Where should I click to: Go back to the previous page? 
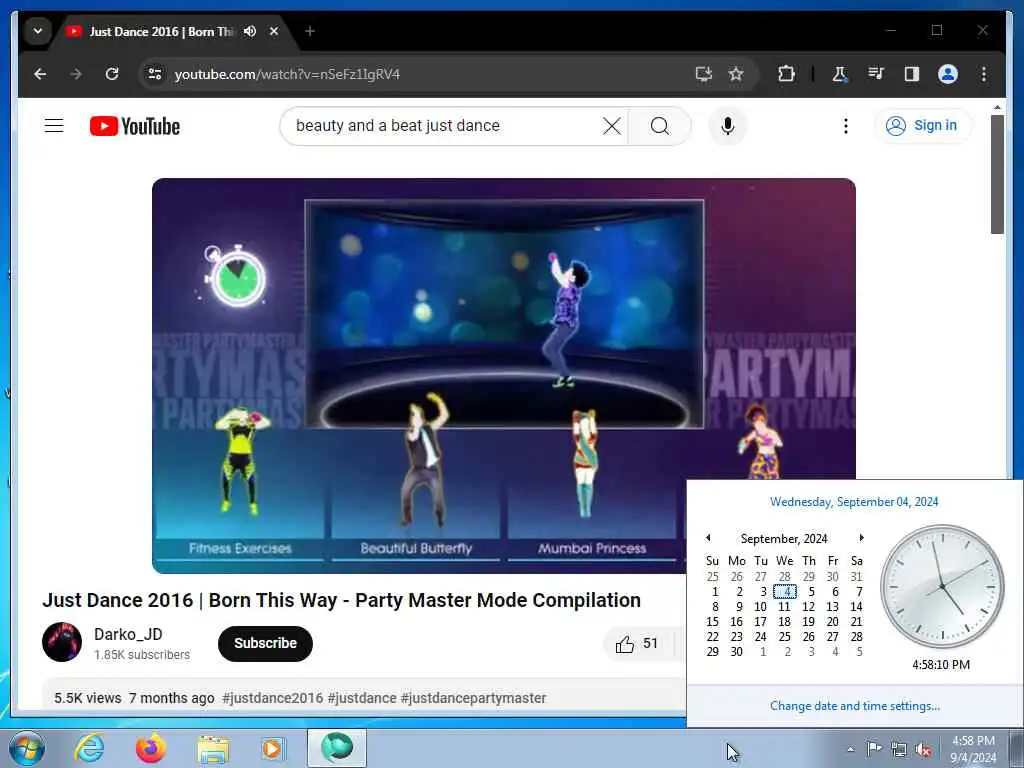click(40, 74)
